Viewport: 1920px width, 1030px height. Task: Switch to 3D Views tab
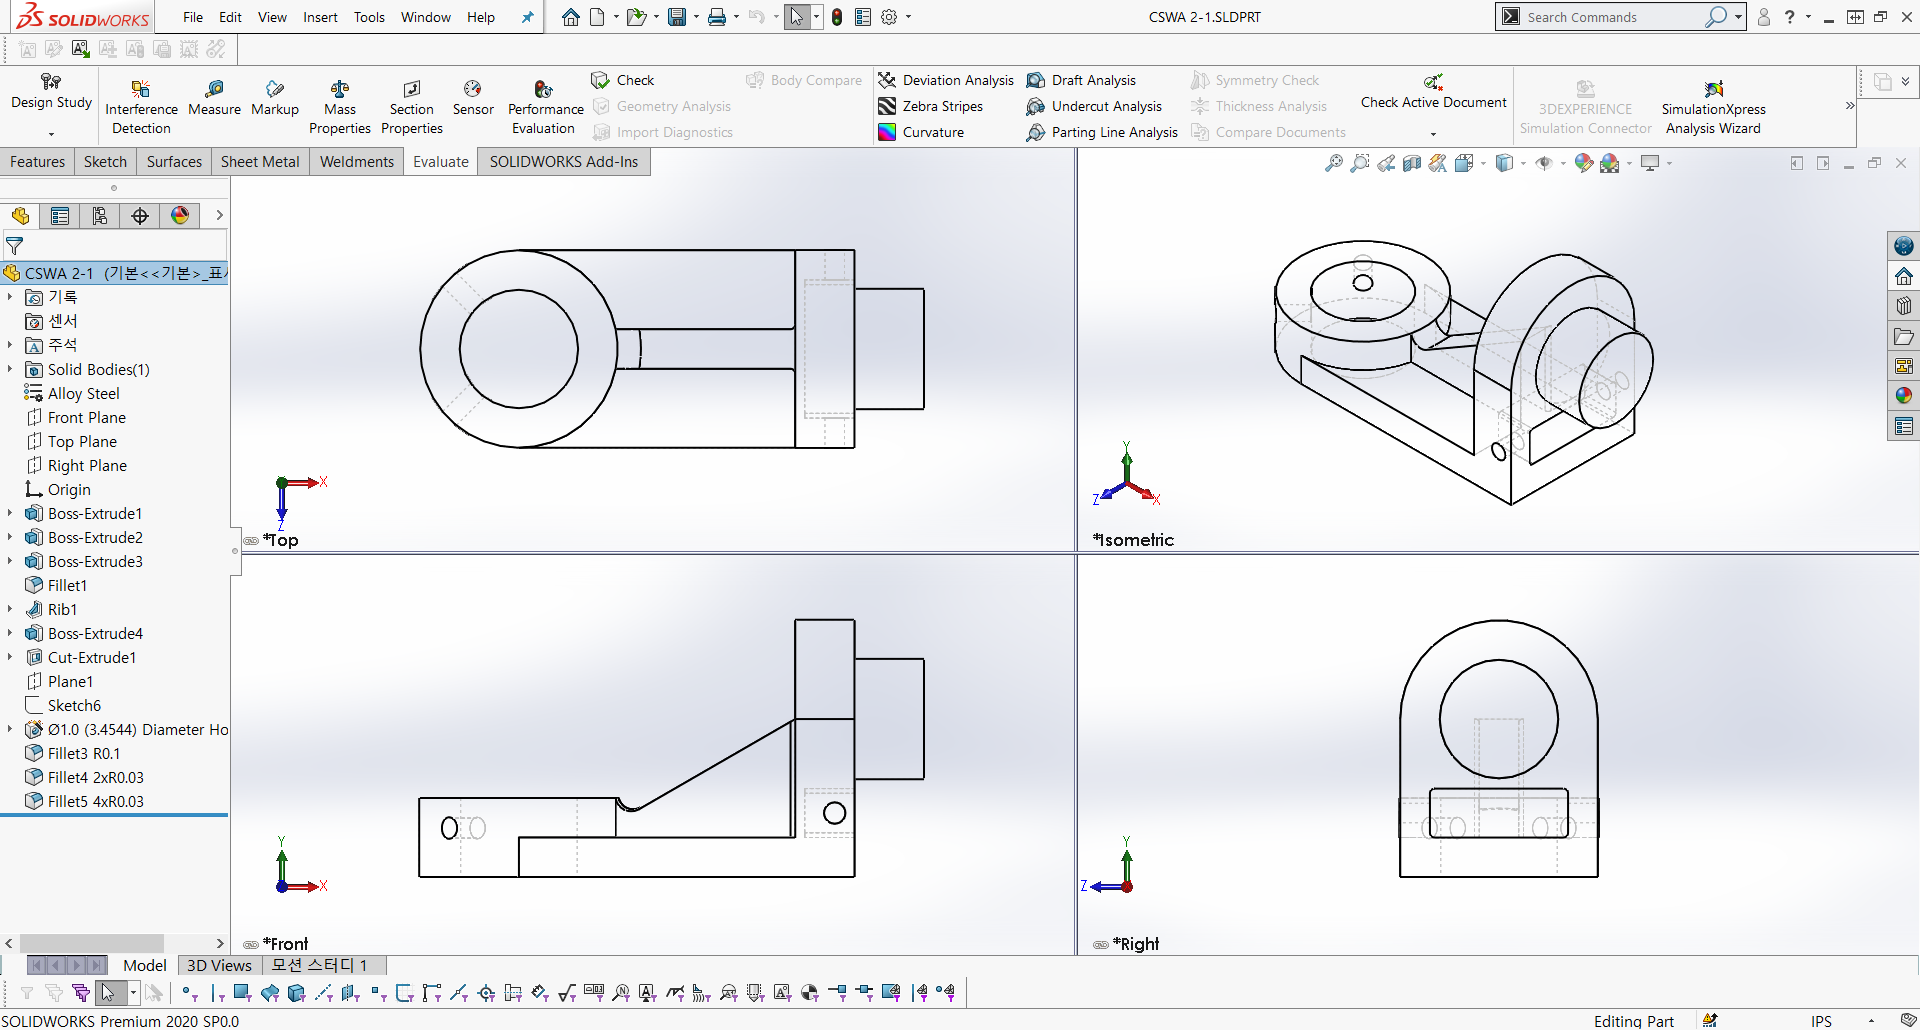click(219, 965)
